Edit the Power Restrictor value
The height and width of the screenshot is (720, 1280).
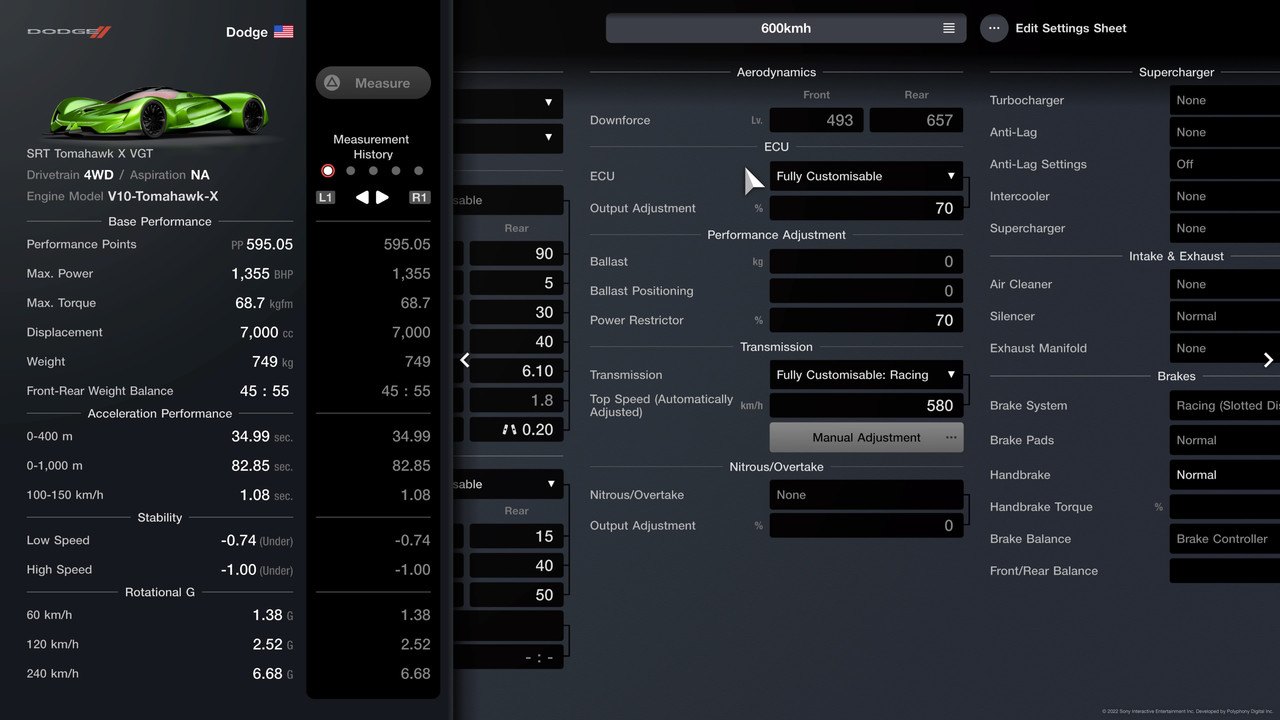tap(866, 320)
